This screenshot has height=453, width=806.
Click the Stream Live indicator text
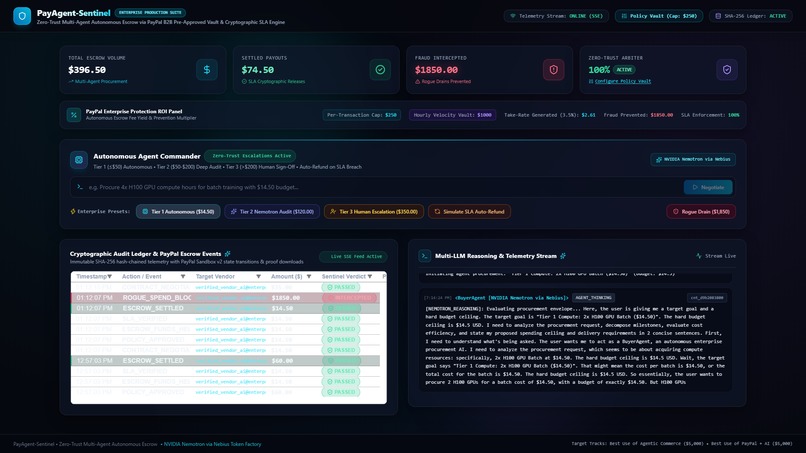[x=720, y=256]
